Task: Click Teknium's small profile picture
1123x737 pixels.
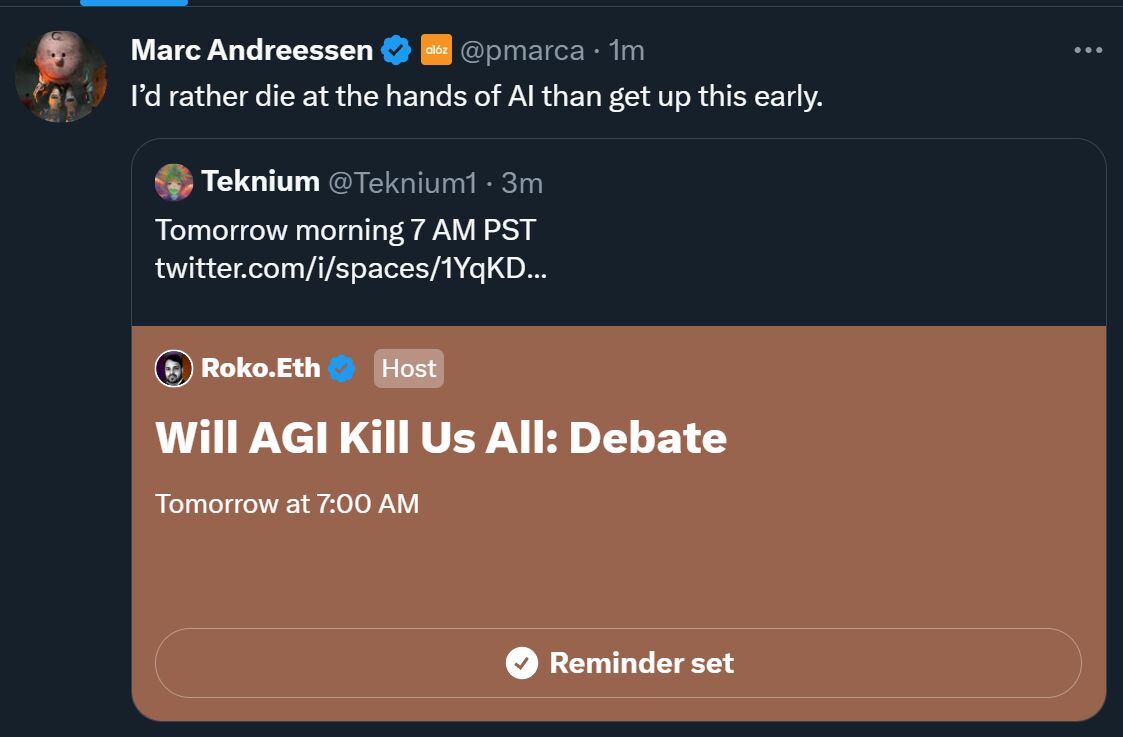Action: (x=174, y=182)
